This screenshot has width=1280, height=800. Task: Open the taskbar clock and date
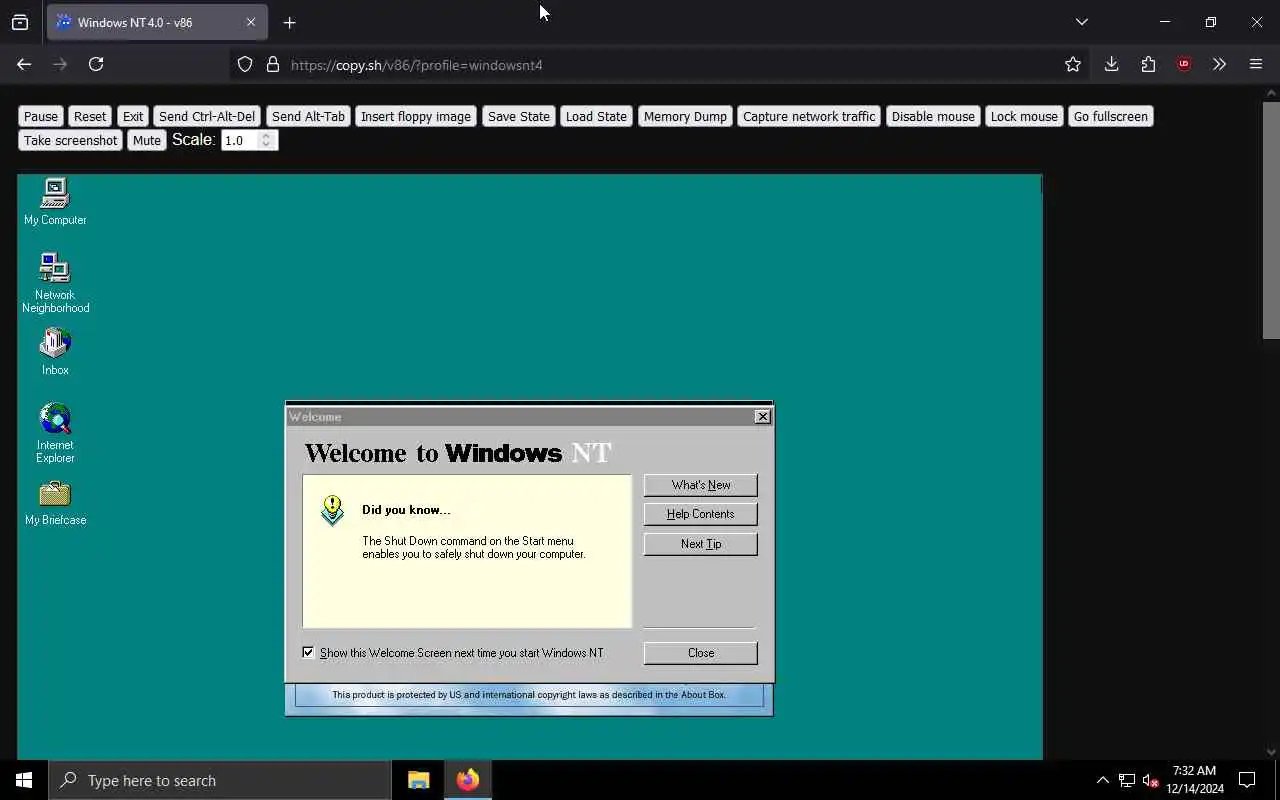[x=1195, y=780]
